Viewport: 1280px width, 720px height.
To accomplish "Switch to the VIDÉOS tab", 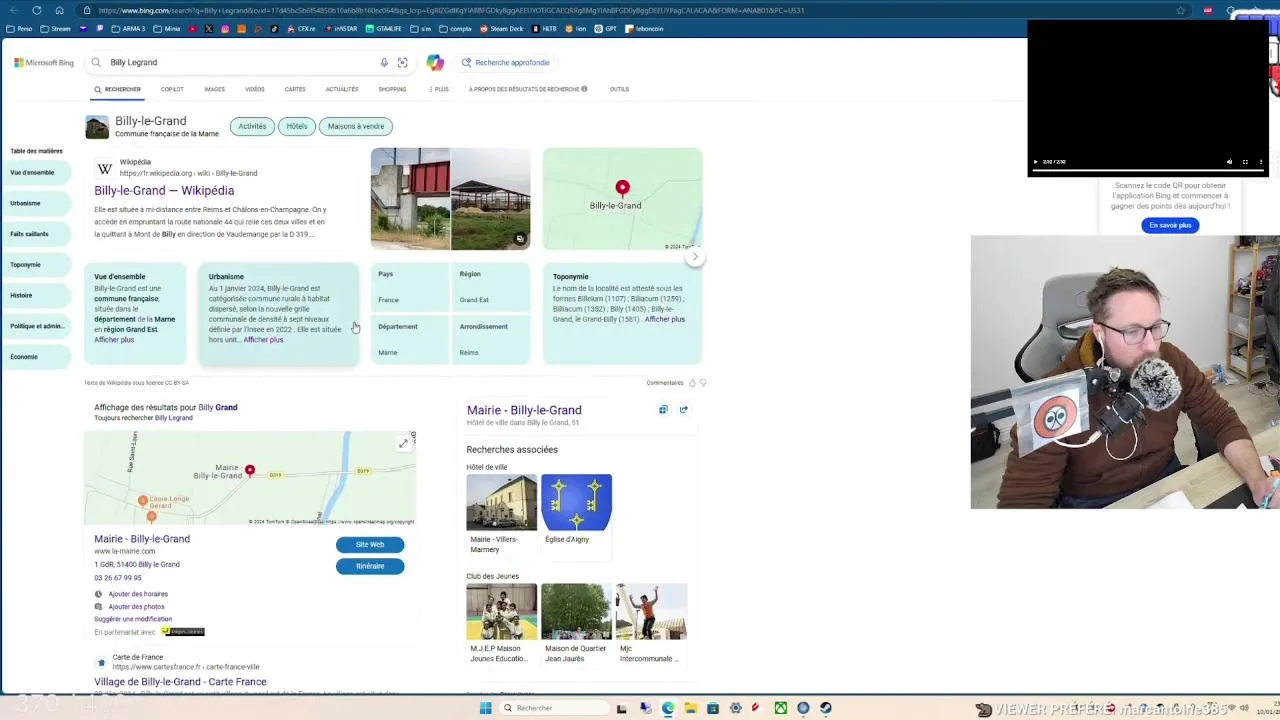I will 255,89.
